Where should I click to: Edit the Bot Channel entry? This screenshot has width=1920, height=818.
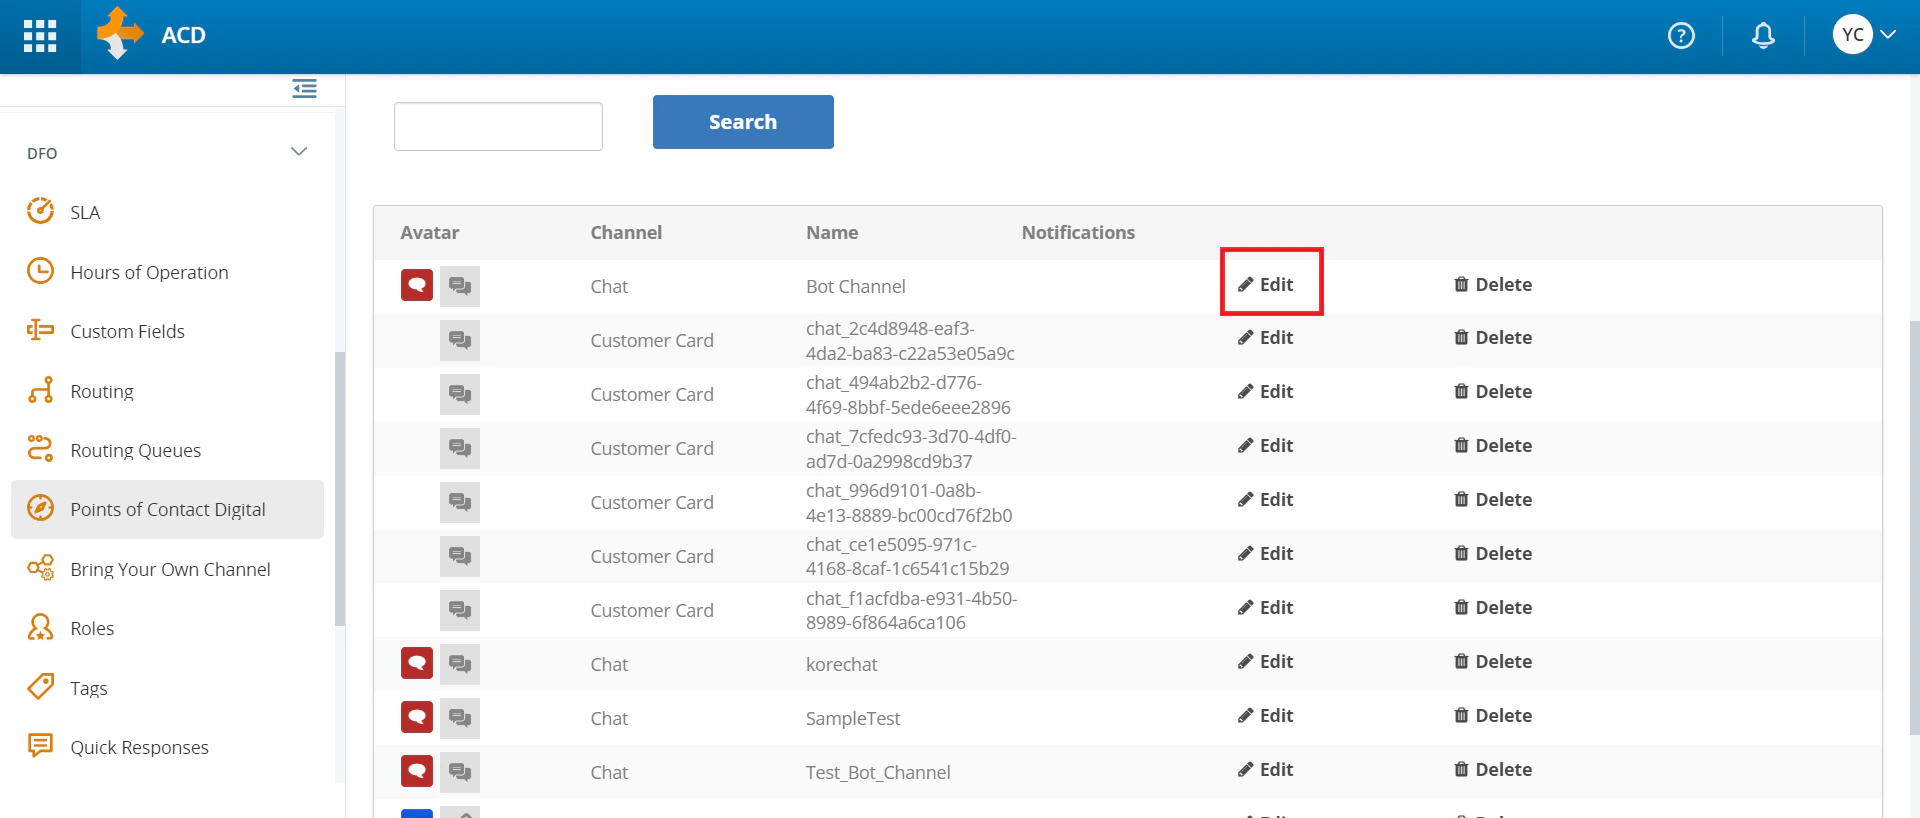[1266, 285]
